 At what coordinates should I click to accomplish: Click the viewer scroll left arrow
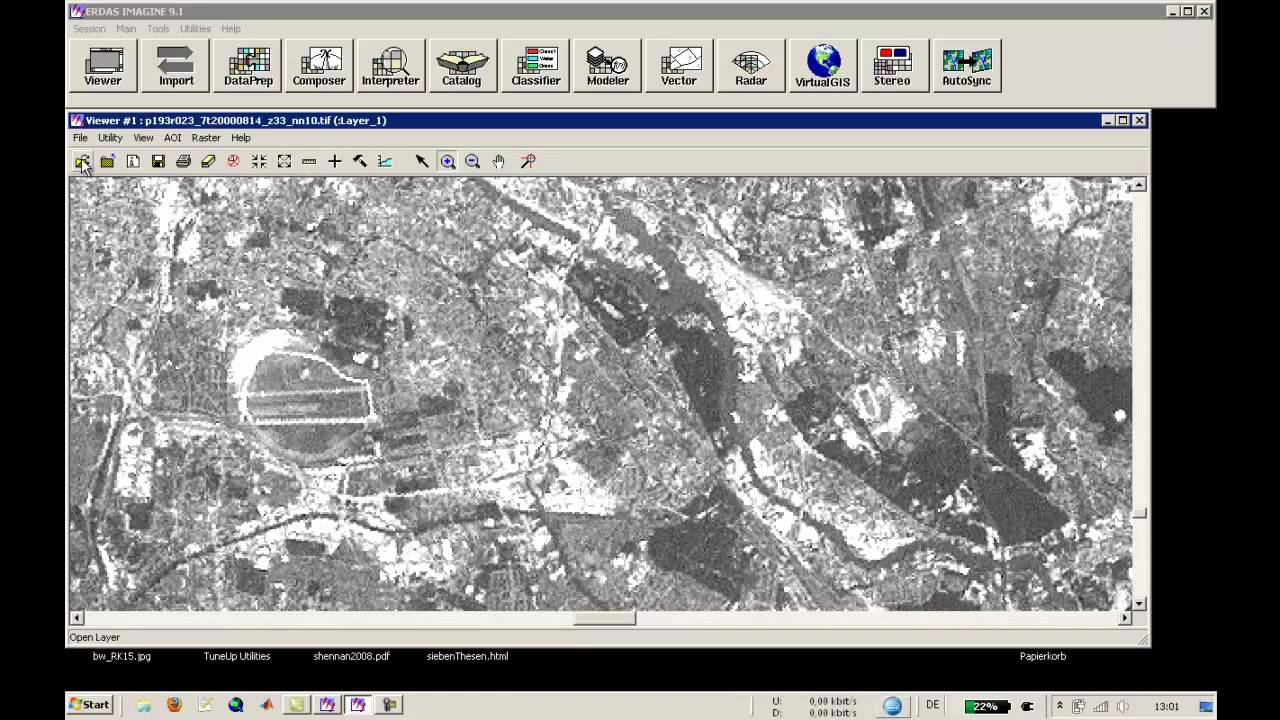click(x=76, y=618)
